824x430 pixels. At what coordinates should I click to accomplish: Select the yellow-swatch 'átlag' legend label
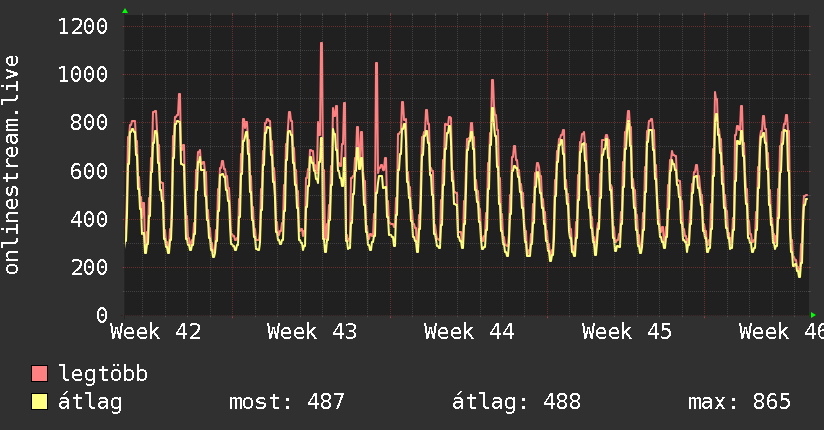(90, 402)
